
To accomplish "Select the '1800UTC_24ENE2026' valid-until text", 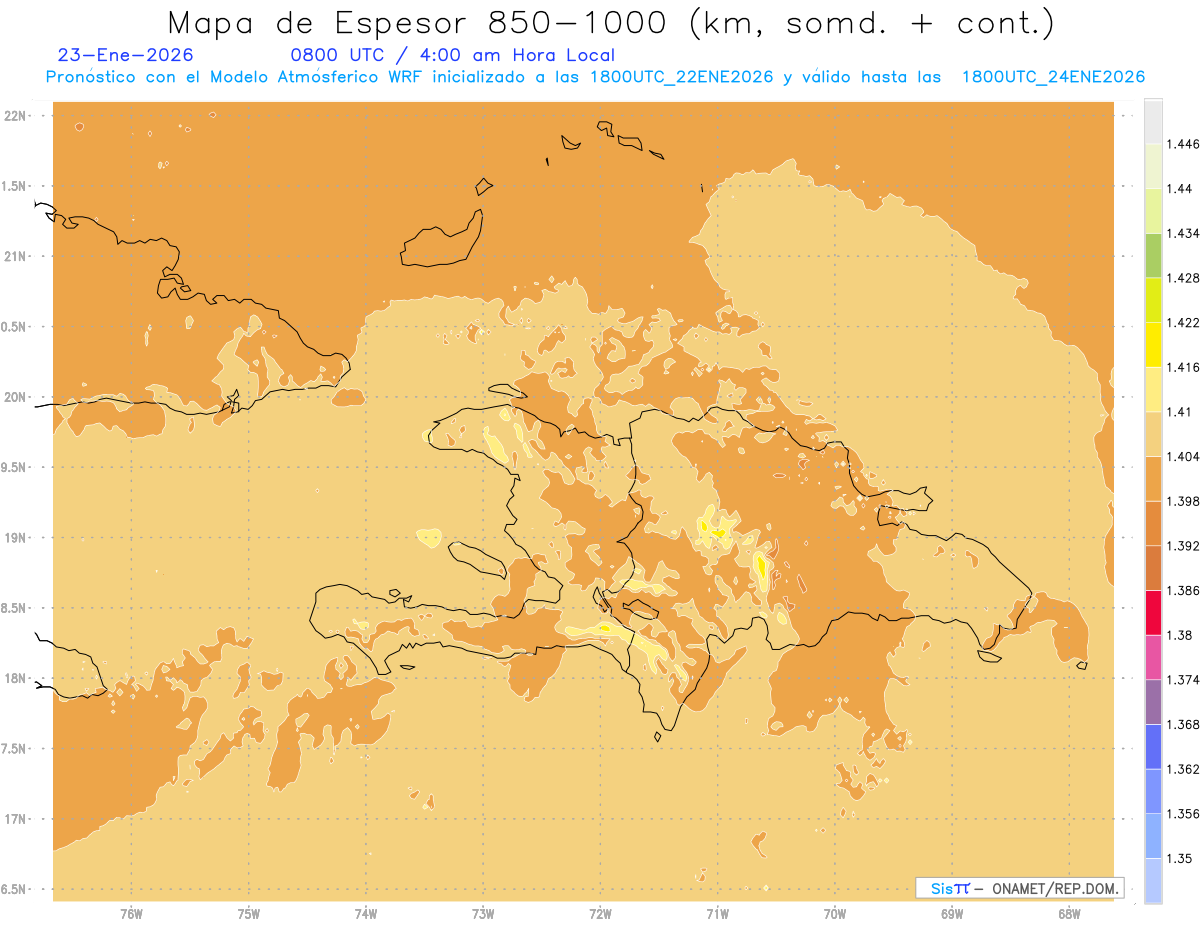I will click(x=1053, y=77).
